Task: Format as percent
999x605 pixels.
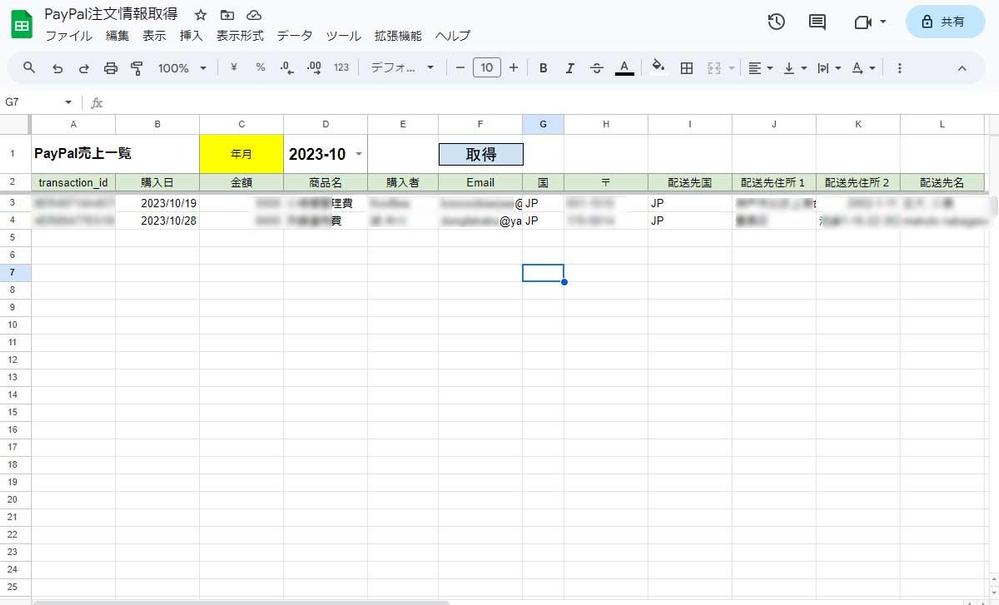Action: [260, 68]
